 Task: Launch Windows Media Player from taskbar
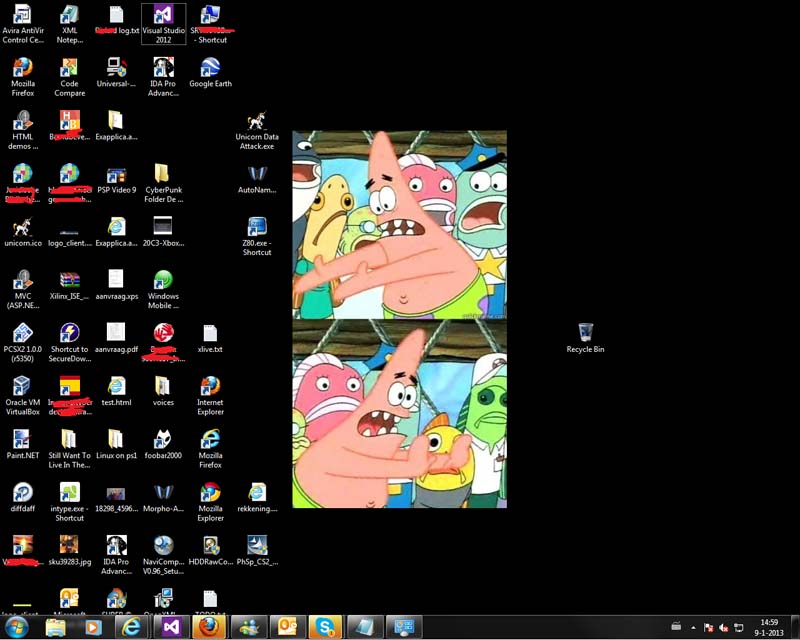93,627
